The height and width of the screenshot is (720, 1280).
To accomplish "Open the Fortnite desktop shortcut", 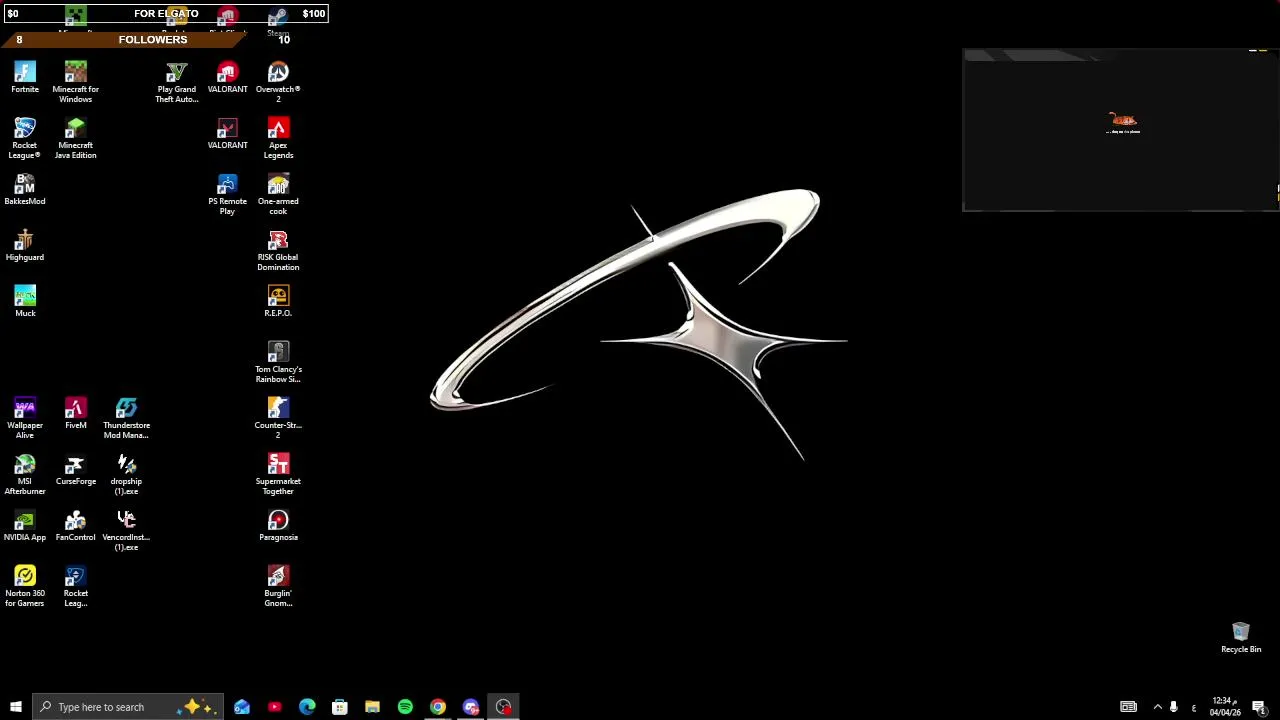I will pos(25,78).
